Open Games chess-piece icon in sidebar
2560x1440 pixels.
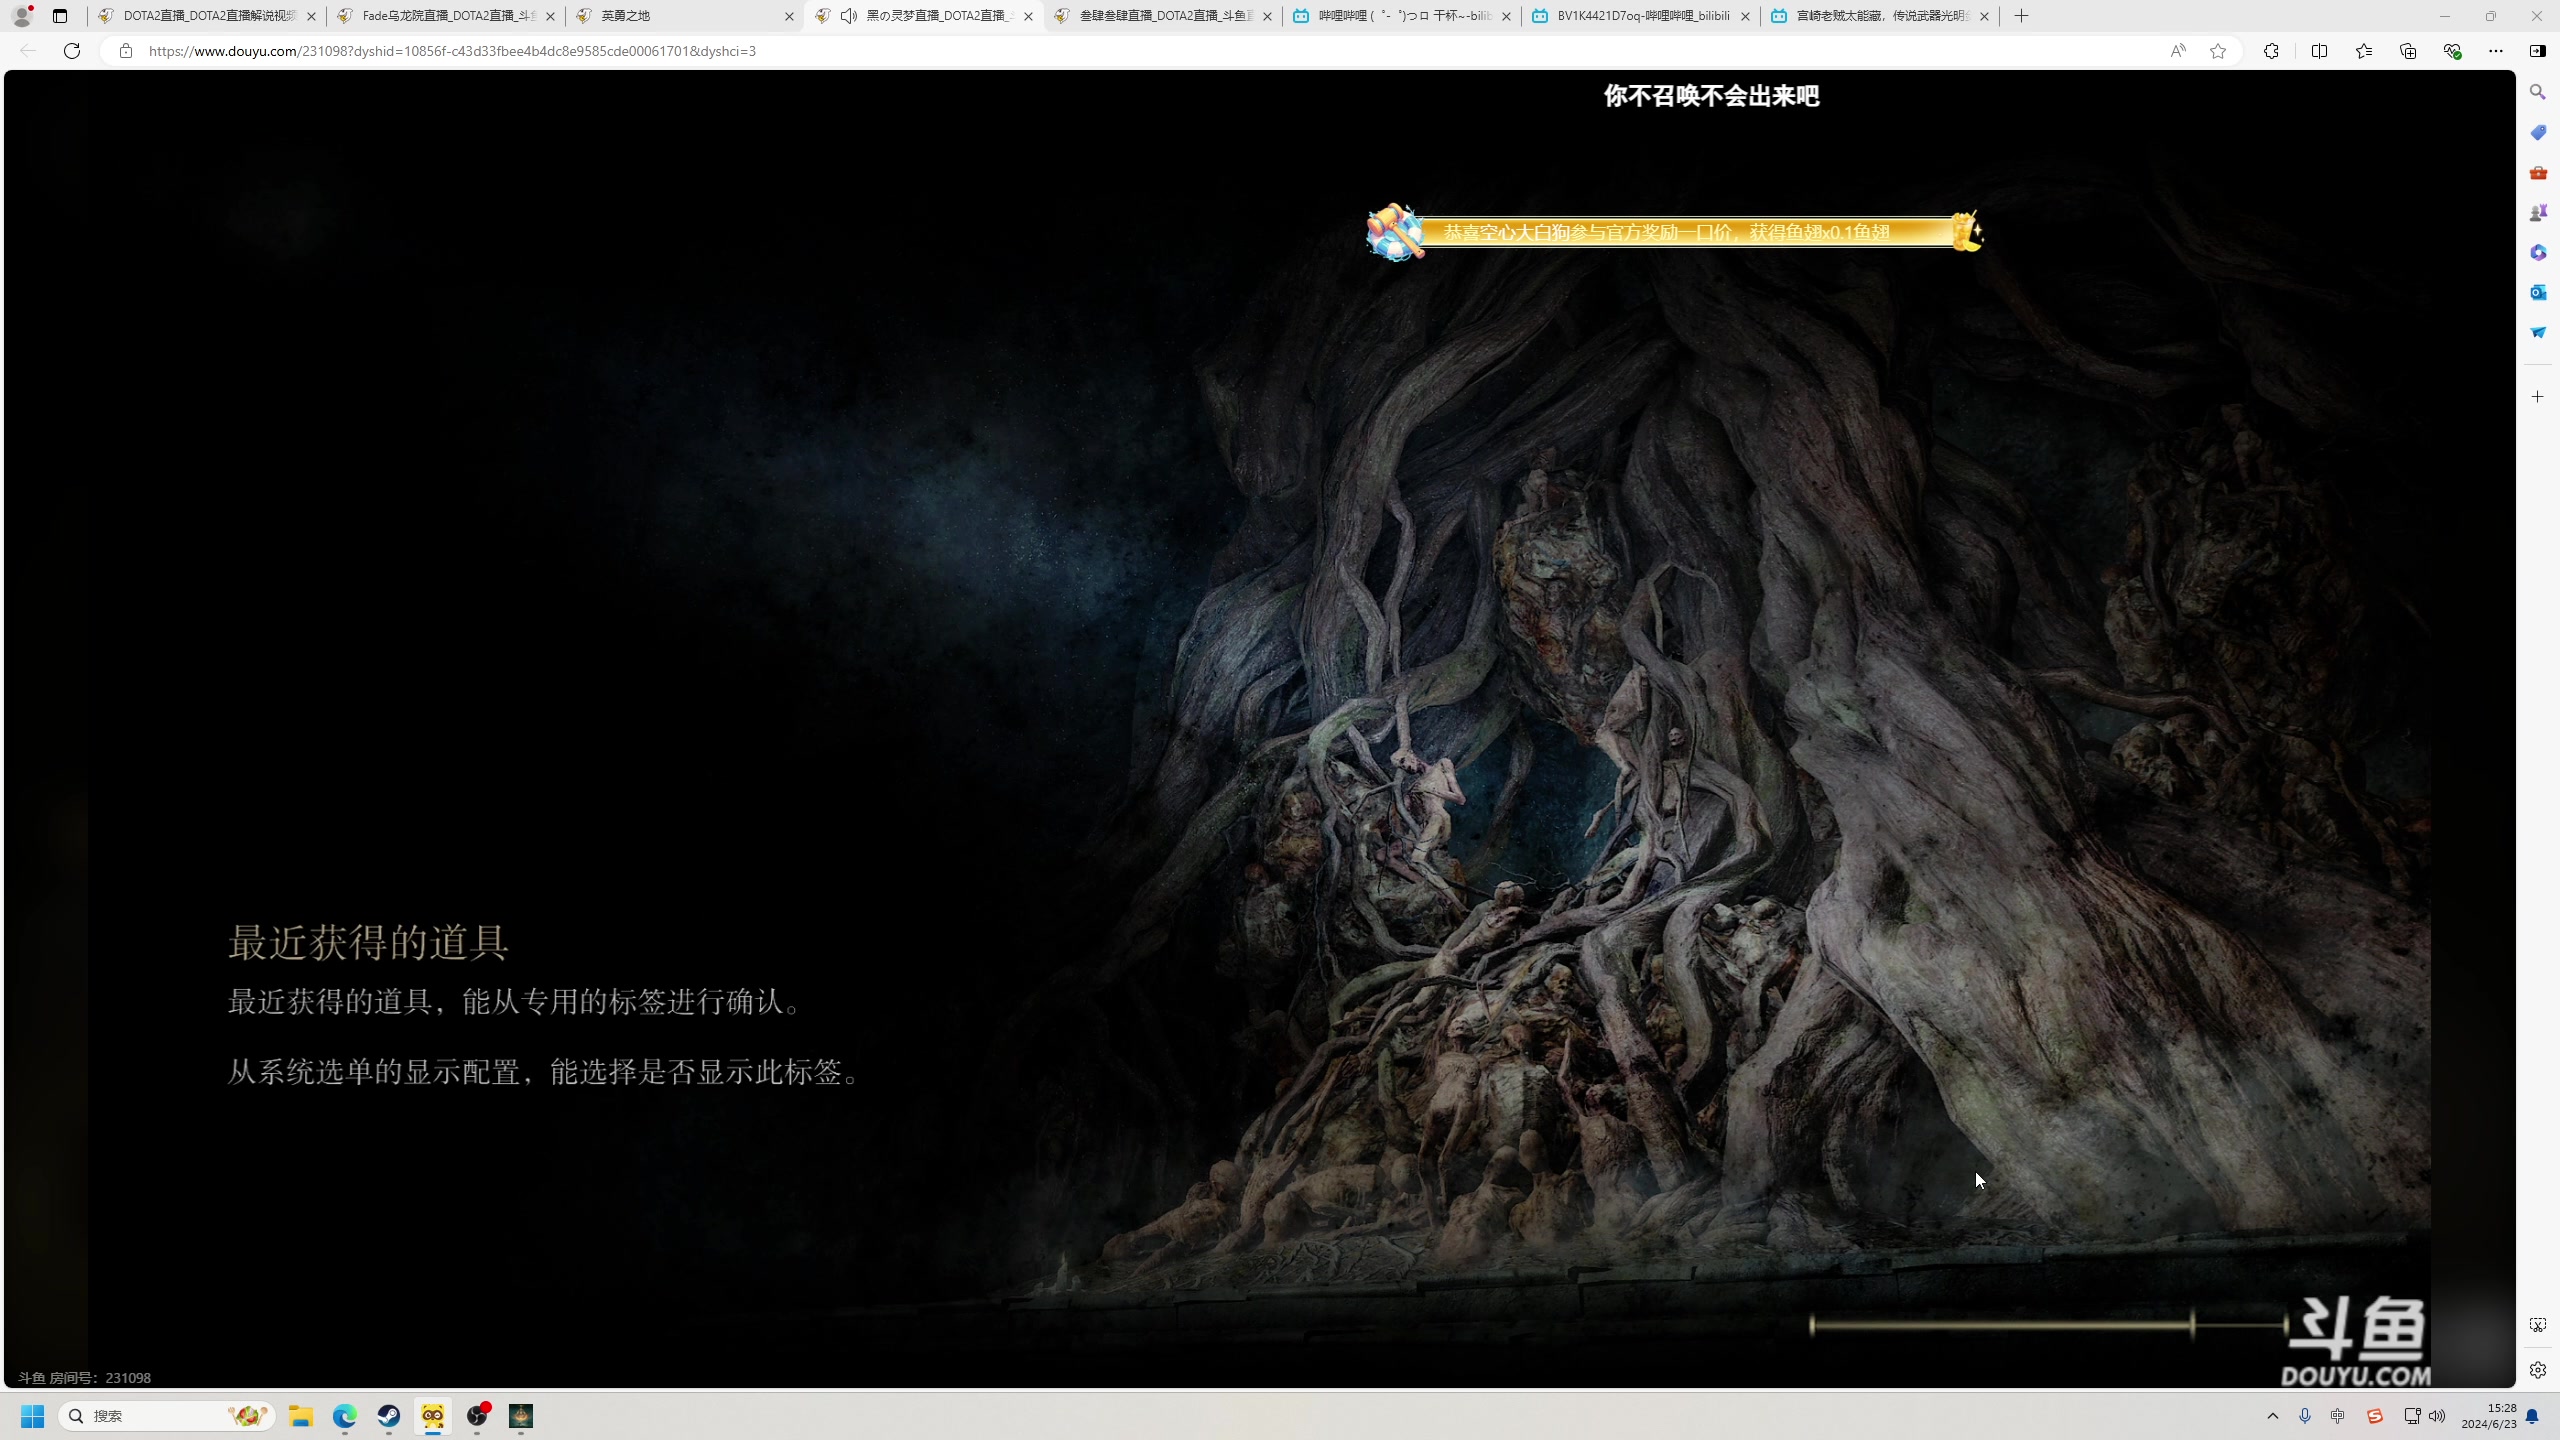(x=2538, y=212)
